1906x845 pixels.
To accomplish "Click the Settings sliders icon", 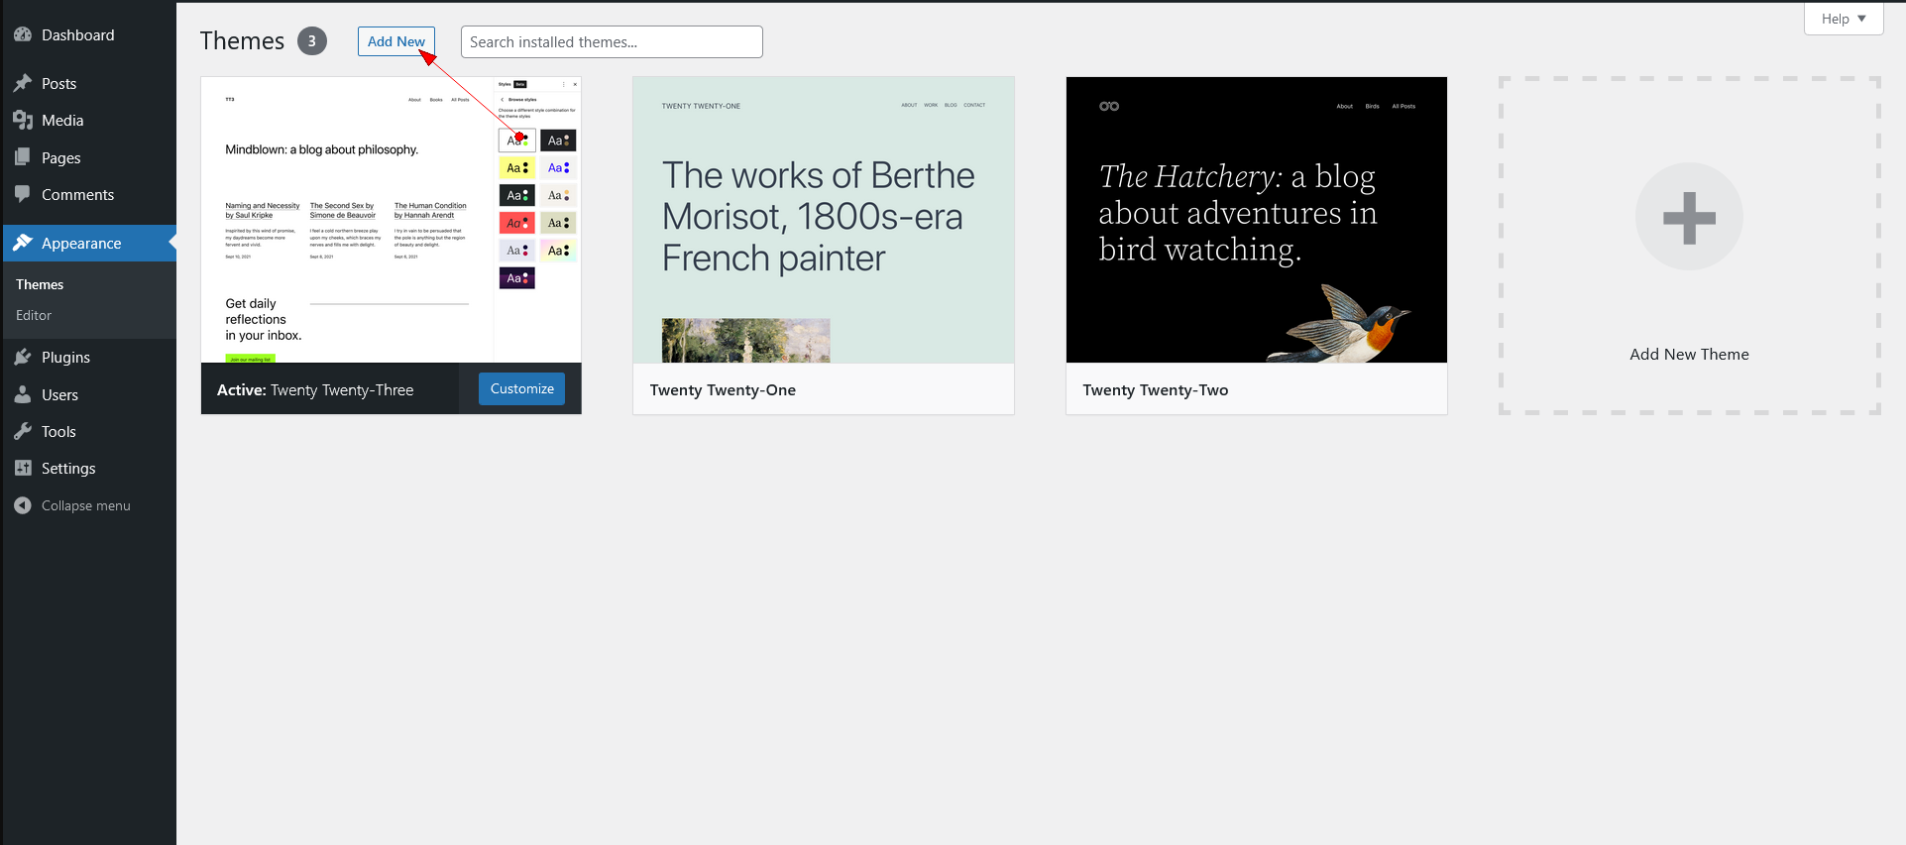I will click(x=23, y=468).
